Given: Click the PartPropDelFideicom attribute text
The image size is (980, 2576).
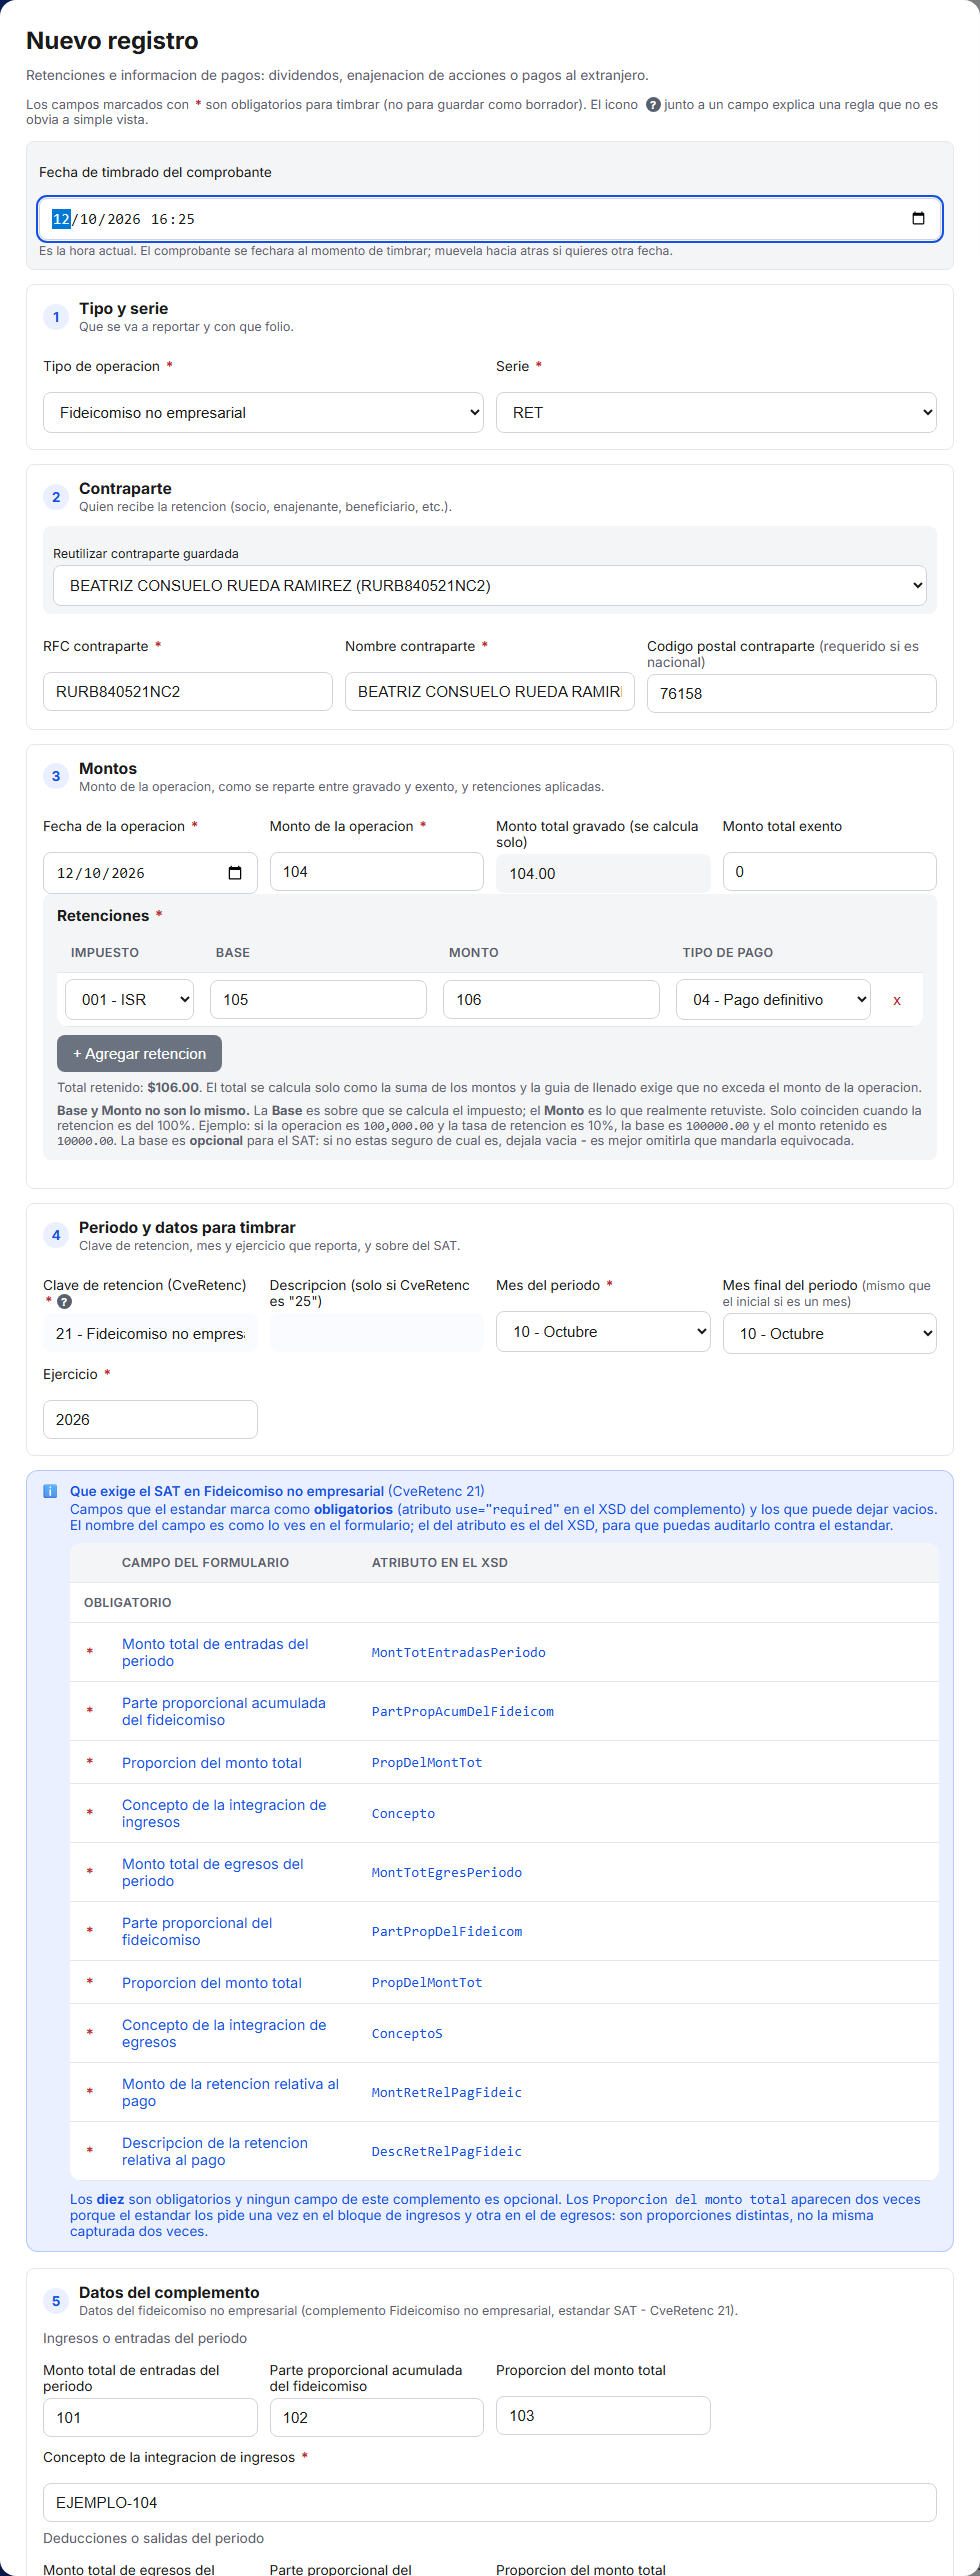Looking at the screenshot, I should point(447,1932).
